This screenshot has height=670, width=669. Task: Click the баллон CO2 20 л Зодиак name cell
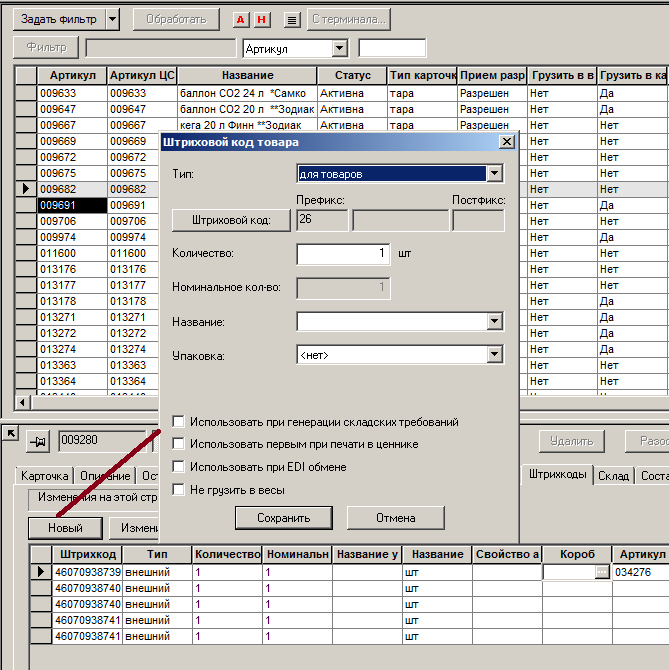pyautogui.click(x=247, y=109)
